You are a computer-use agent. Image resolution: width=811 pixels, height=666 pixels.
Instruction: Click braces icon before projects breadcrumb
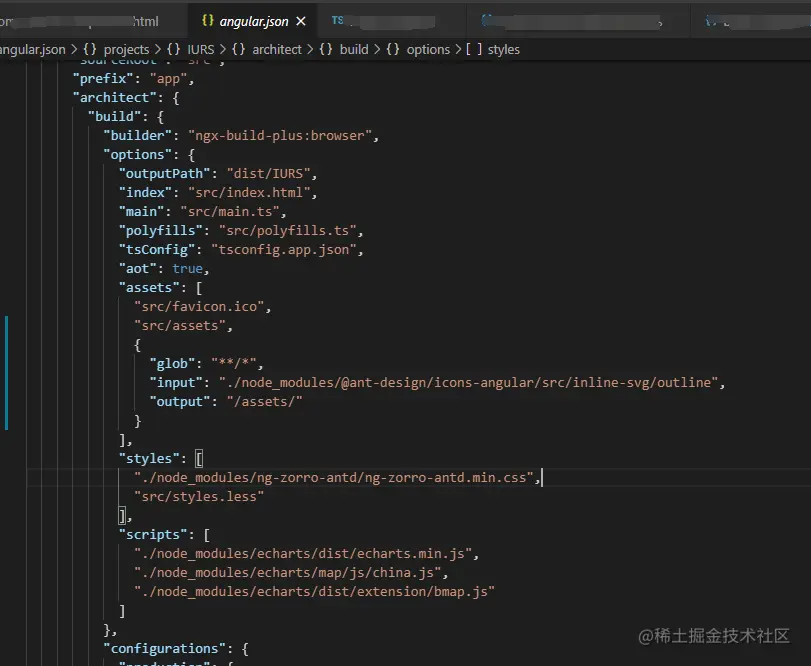pyautogui.click(x=90, y=49)
